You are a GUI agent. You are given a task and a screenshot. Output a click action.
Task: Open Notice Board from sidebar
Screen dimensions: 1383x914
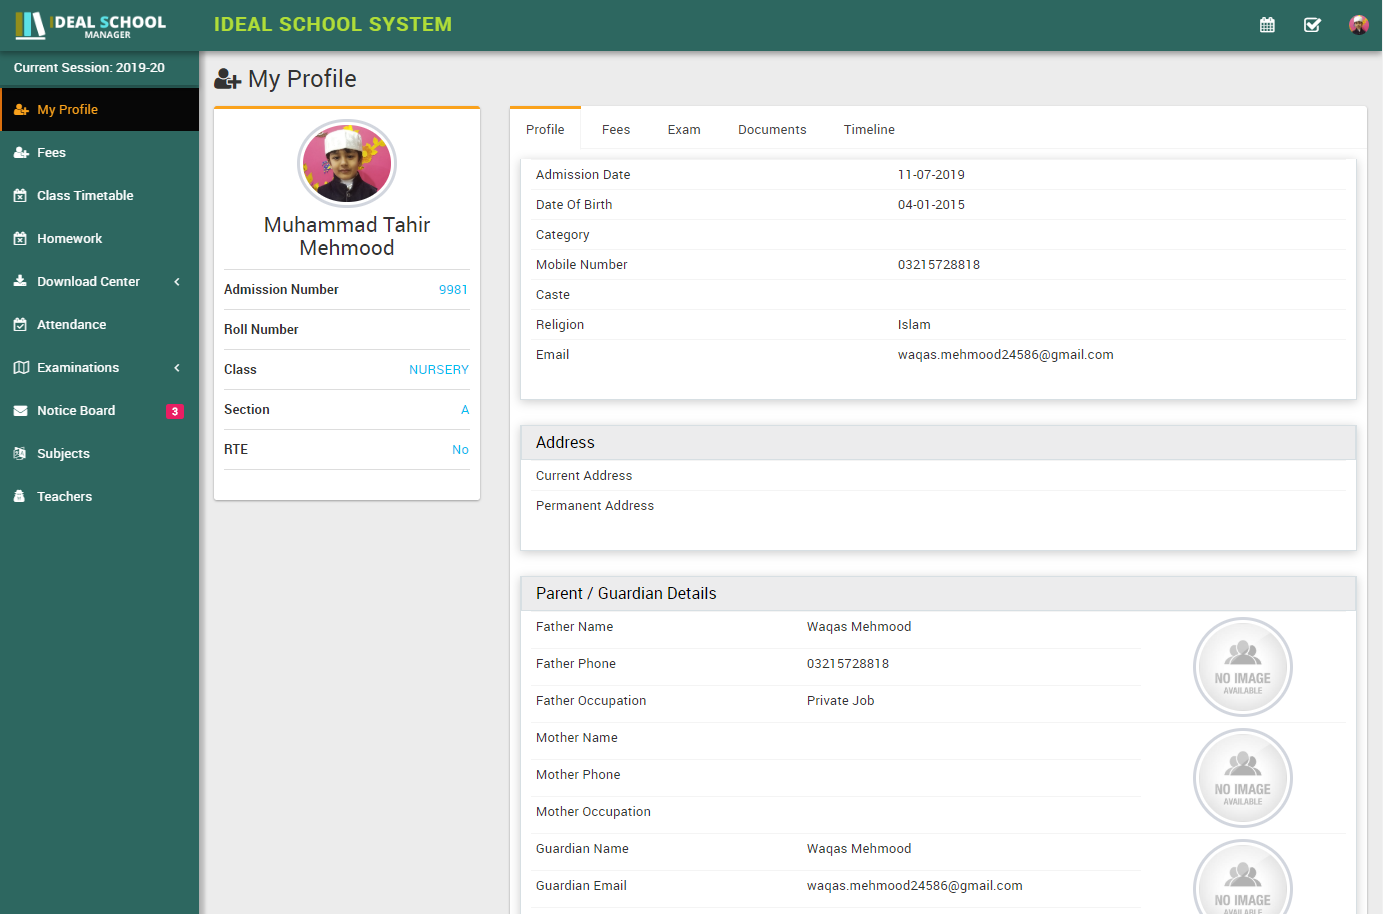click(100, 411)
